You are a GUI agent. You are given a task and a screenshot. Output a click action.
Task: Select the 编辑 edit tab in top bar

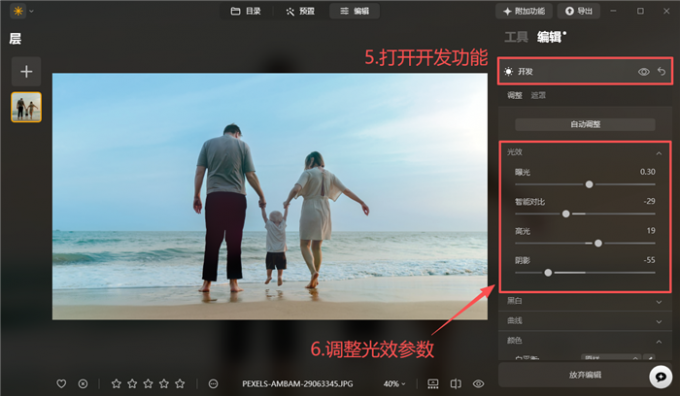(x=354, y=11)
